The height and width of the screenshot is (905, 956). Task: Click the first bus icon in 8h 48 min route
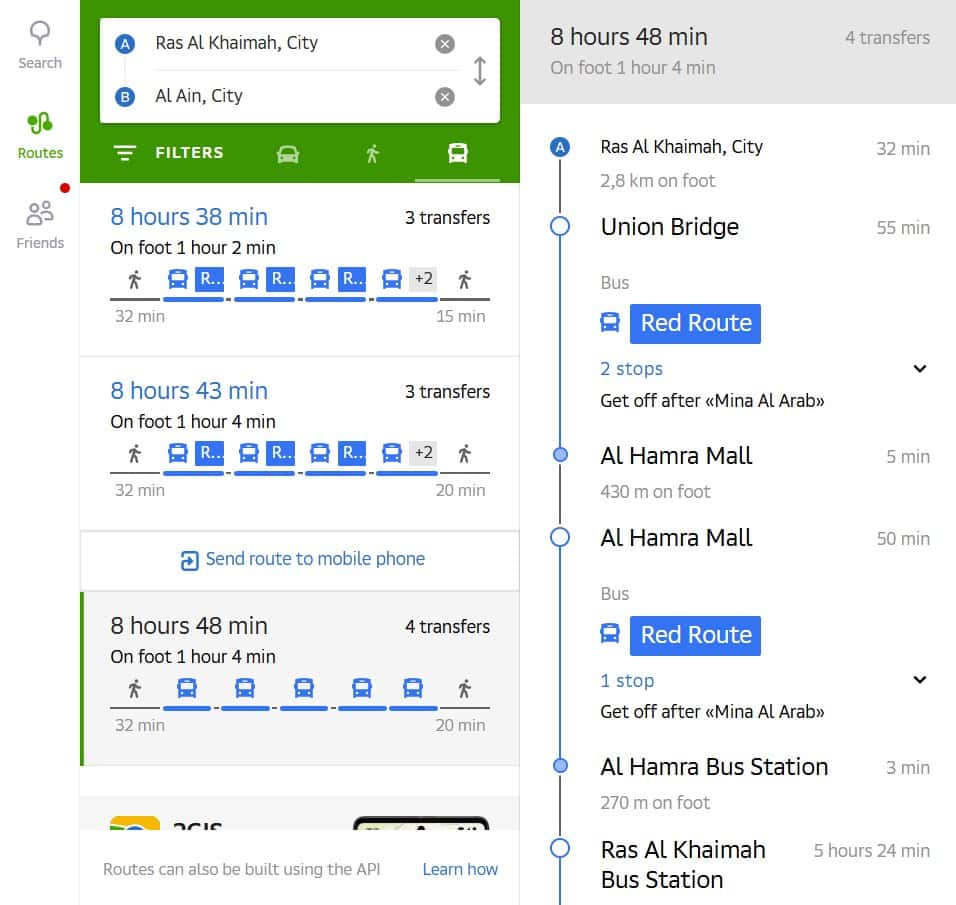[x=187, y=688]
